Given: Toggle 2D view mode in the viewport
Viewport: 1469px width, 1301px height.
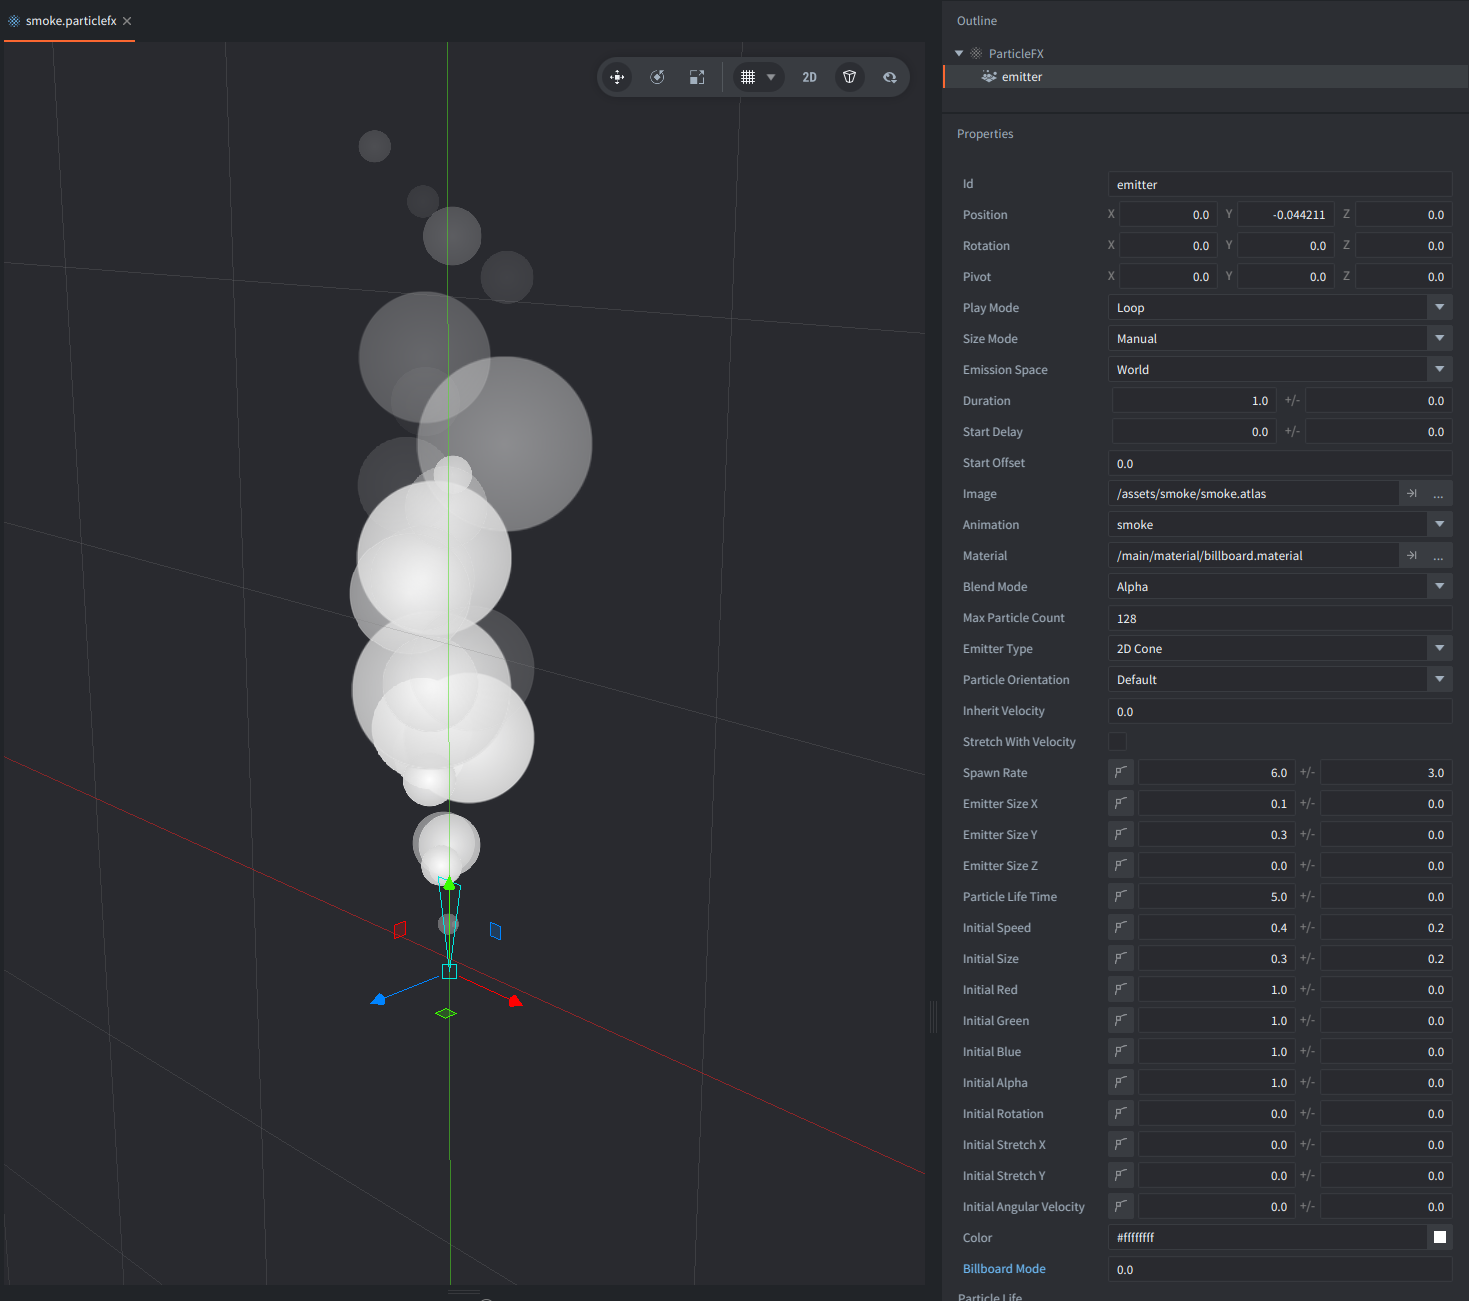Looking at the screenshot, I should [809, 77].
